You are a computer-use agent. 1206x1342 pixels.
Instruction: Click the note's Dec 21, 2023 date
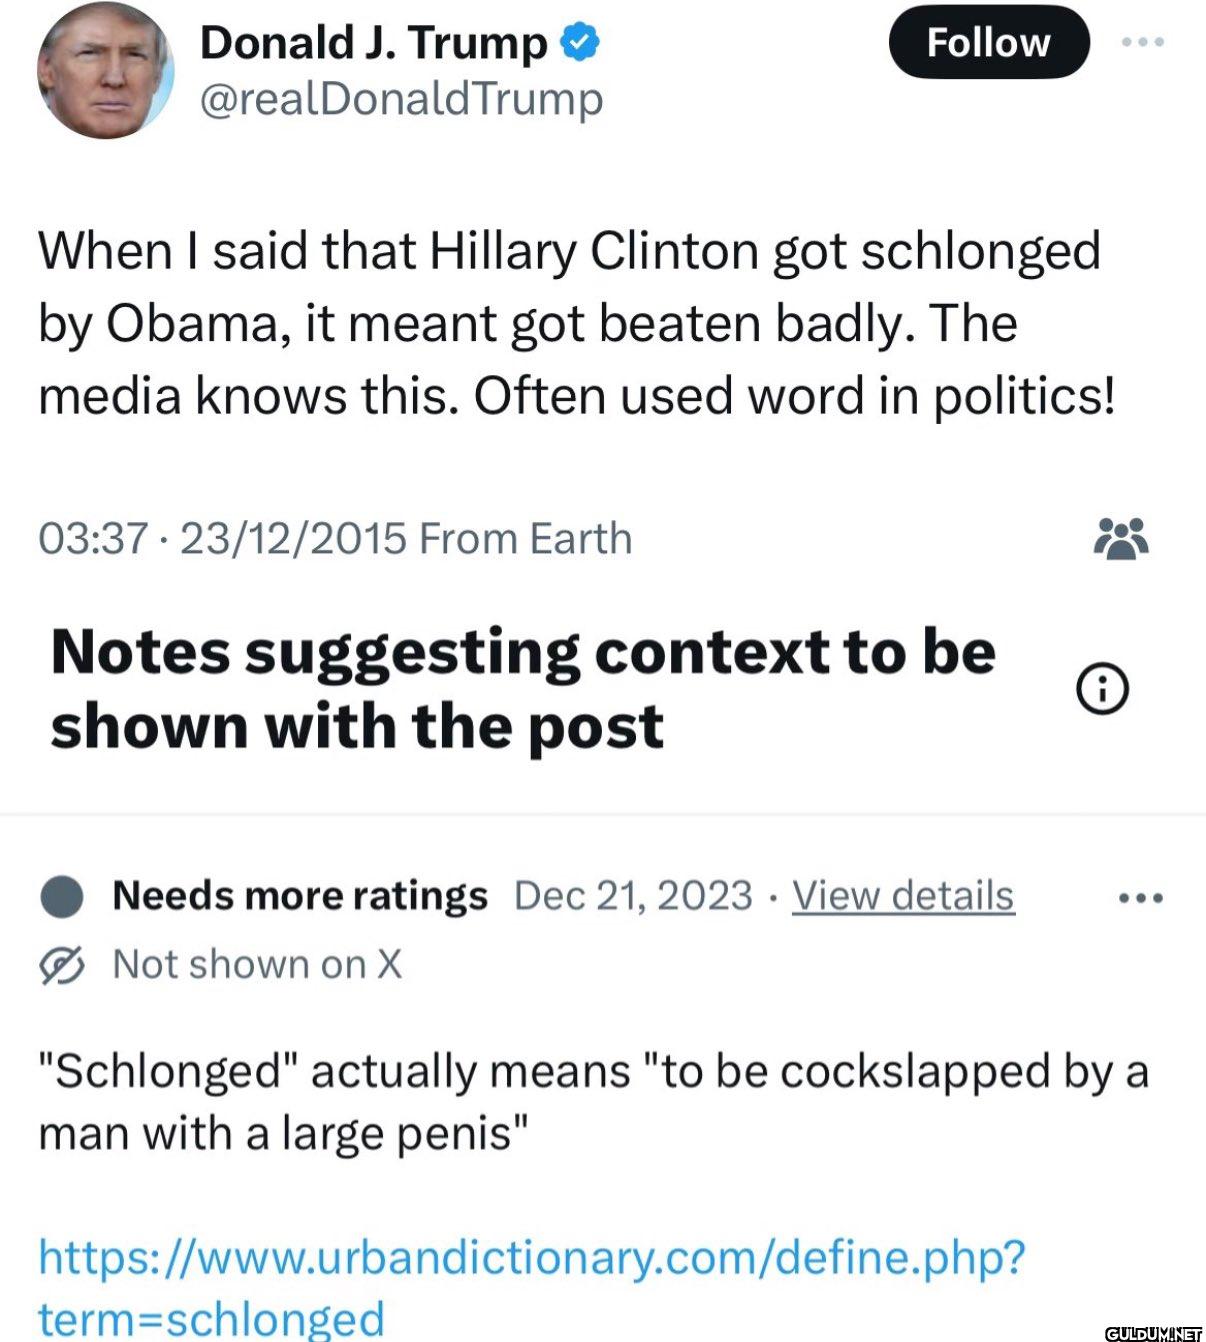633,895
